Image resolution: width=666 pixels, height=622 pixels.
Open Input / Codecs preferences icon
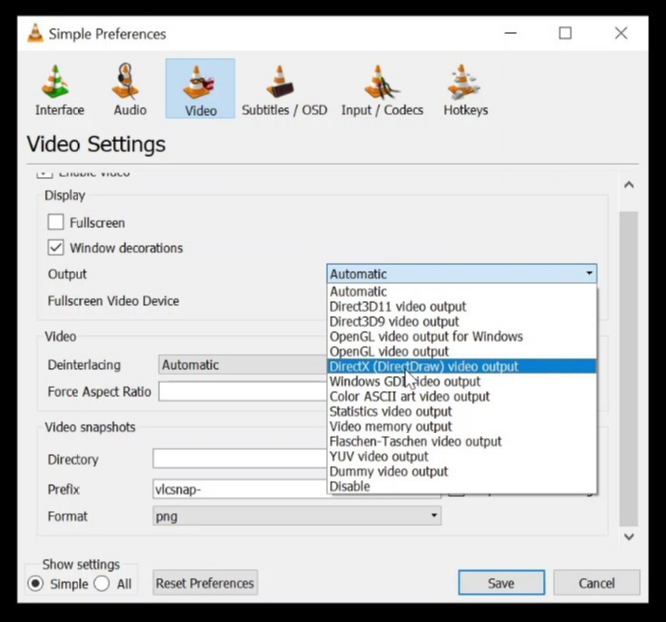[382, 89]
